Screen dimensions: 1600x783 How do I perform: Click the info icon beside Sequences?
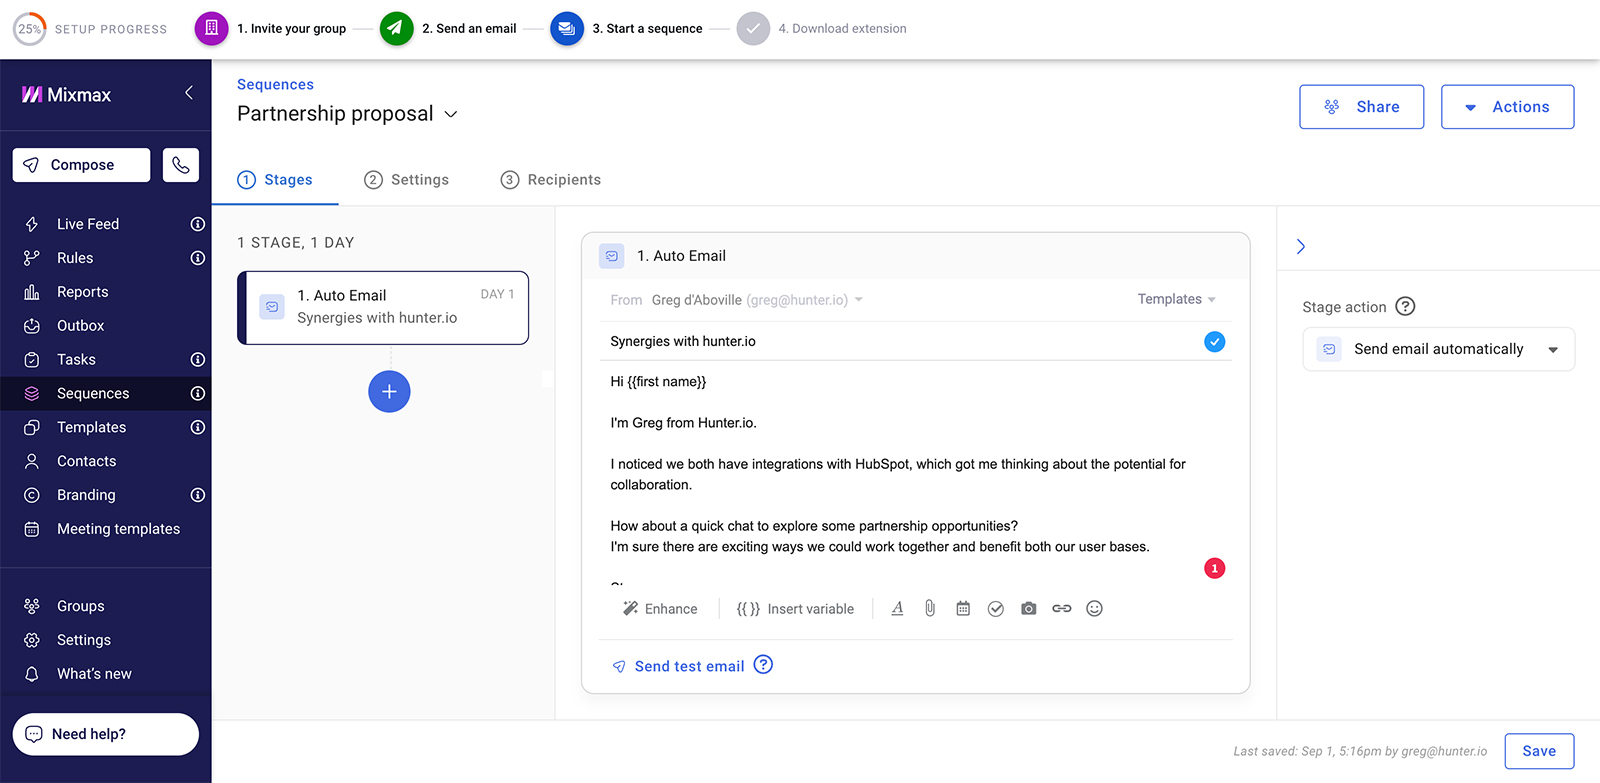pyautogui.click(x=198, y=393)
